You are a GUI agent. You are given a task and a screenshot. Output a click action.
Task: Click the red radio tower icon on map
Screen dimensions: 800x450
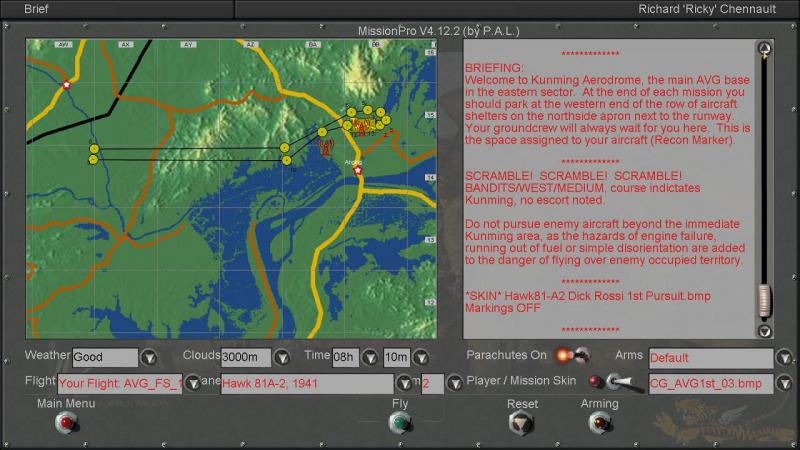coord(326,147)
